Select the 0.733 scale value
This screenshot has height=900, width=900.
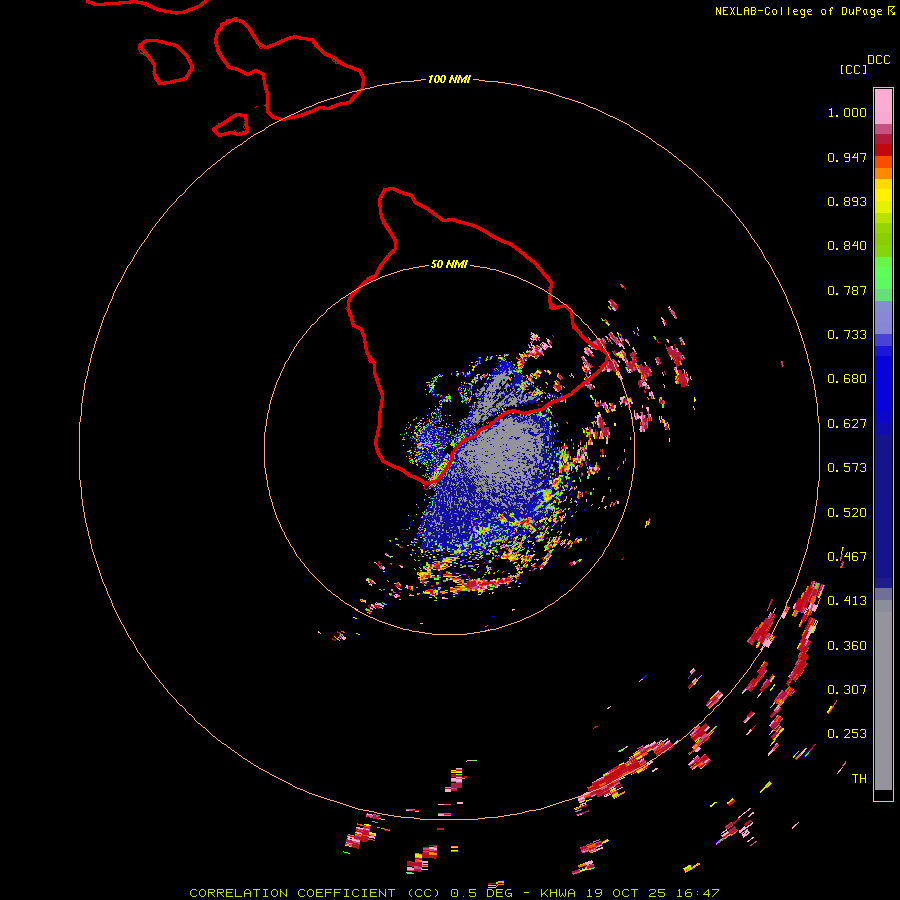[847, 335]
